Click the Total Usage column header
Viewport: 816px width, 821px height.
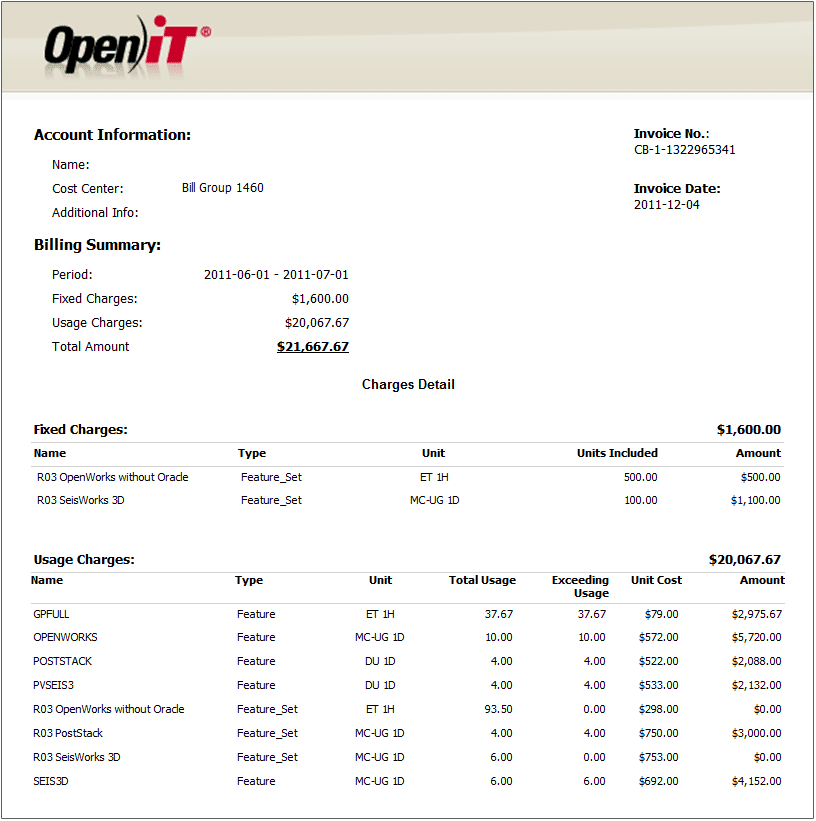tap(482, 580)
